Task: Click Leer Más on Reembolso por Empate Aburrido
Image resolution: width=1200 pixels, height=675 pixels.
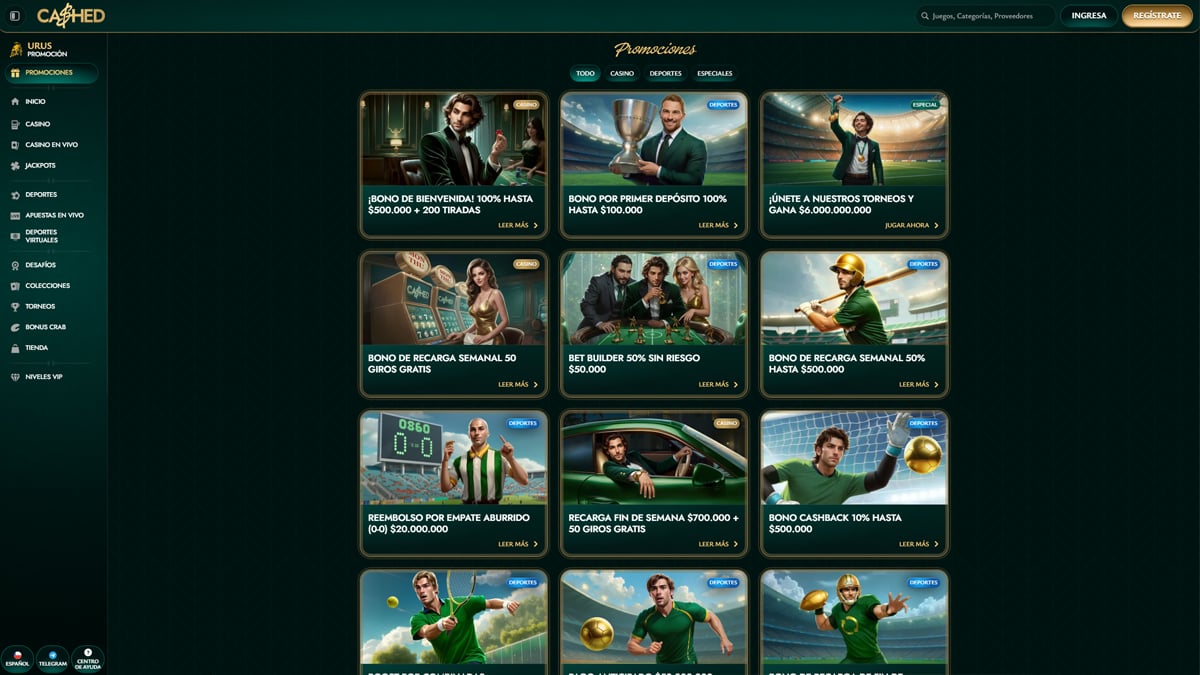Action: click(x=518, y=544)
